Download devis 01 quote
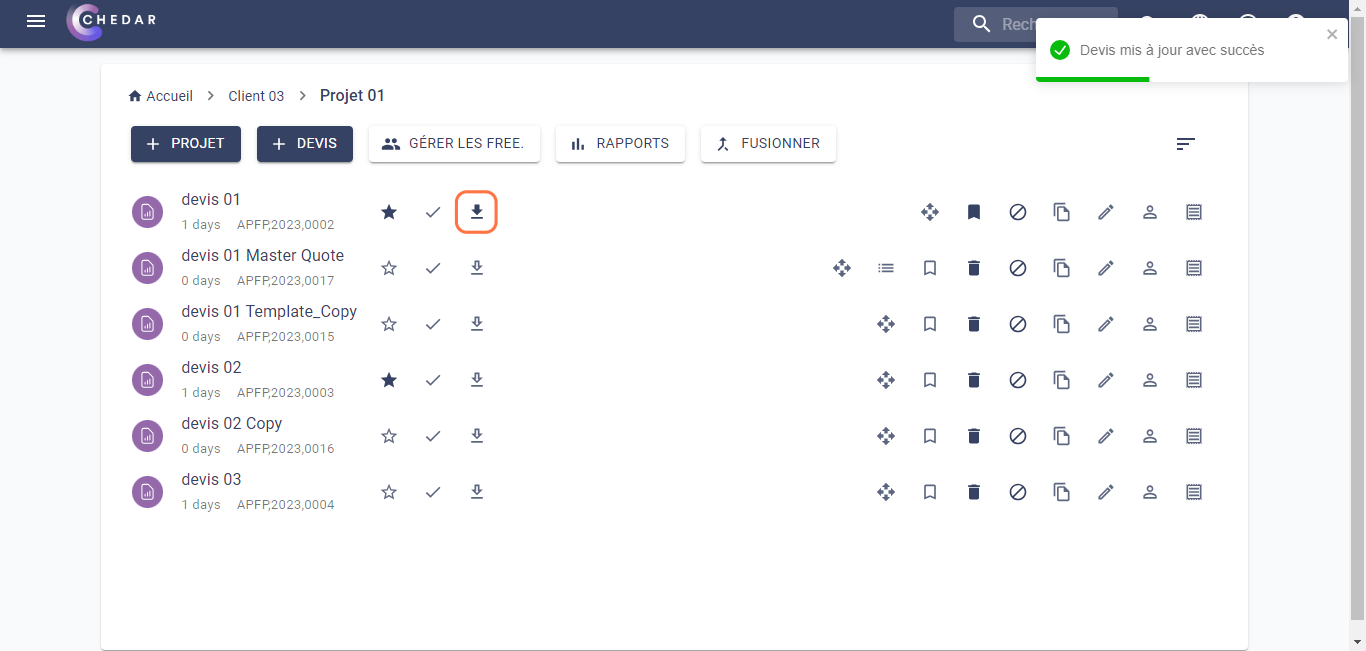This screenshot has width=1366, height=651. coord(477,212)
